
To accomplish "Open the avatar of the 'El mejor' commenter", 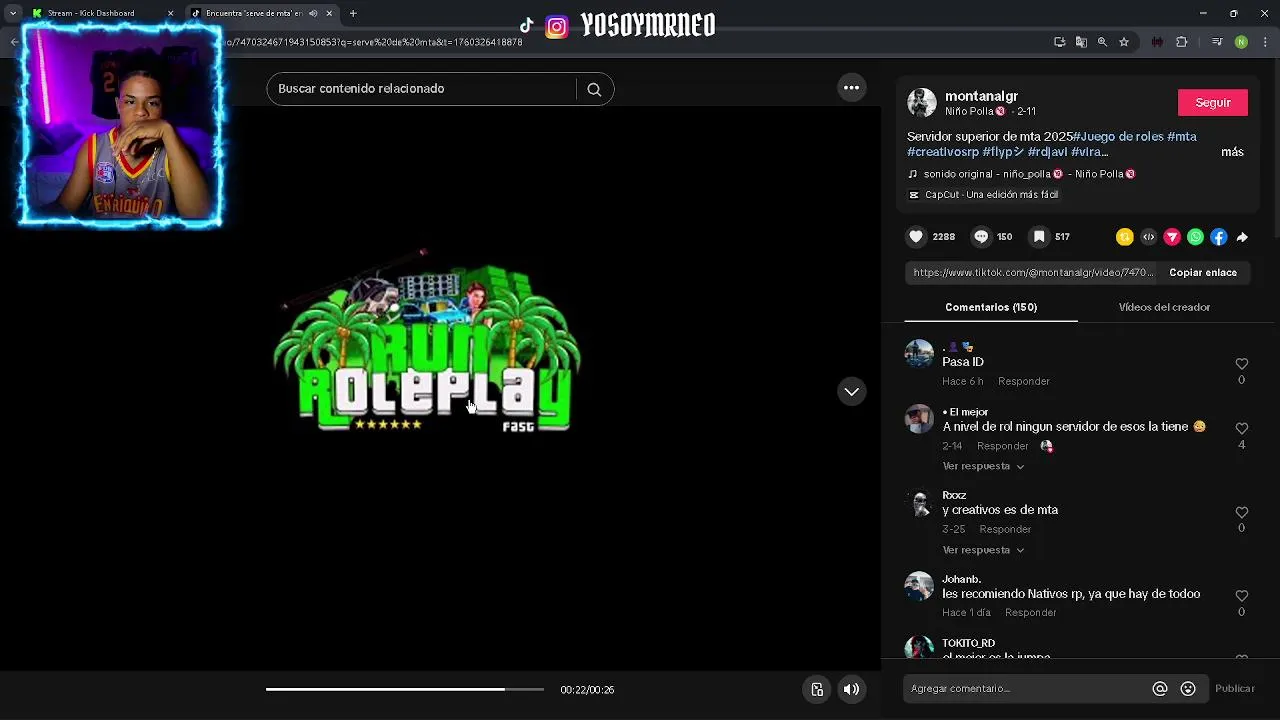I will pos(919,418).
